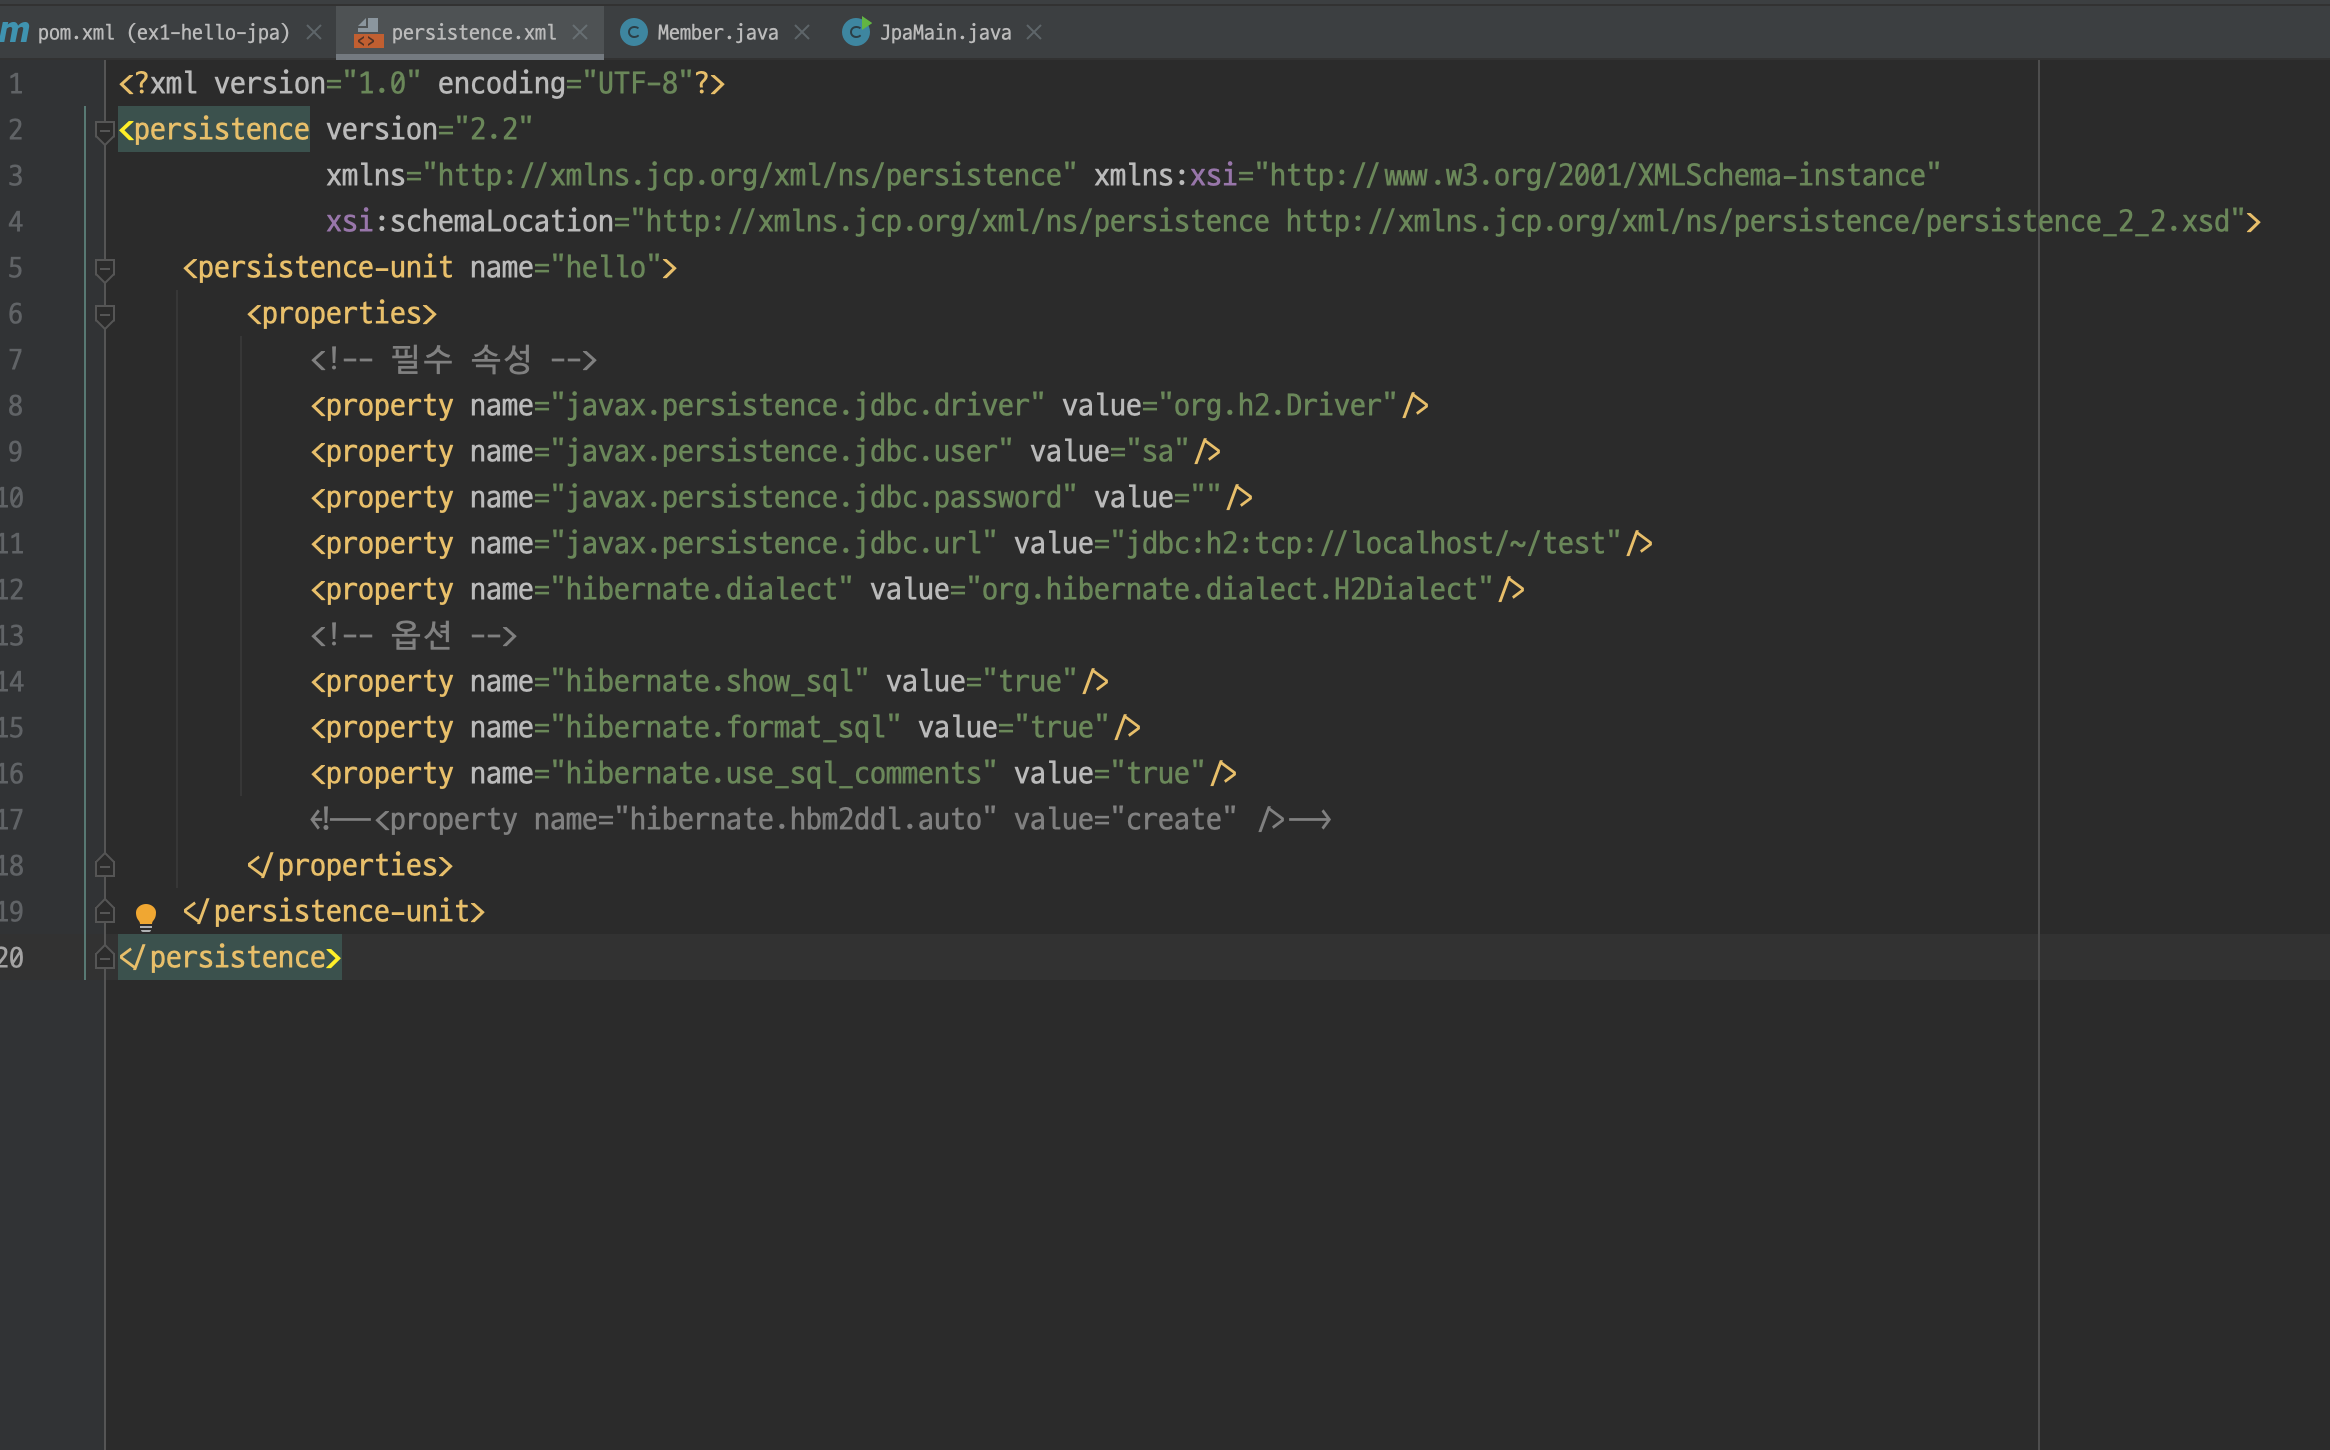Click the JpaMain.java runnable class icon
This screenshot has width=2330, height=1450.
point(856,33)
